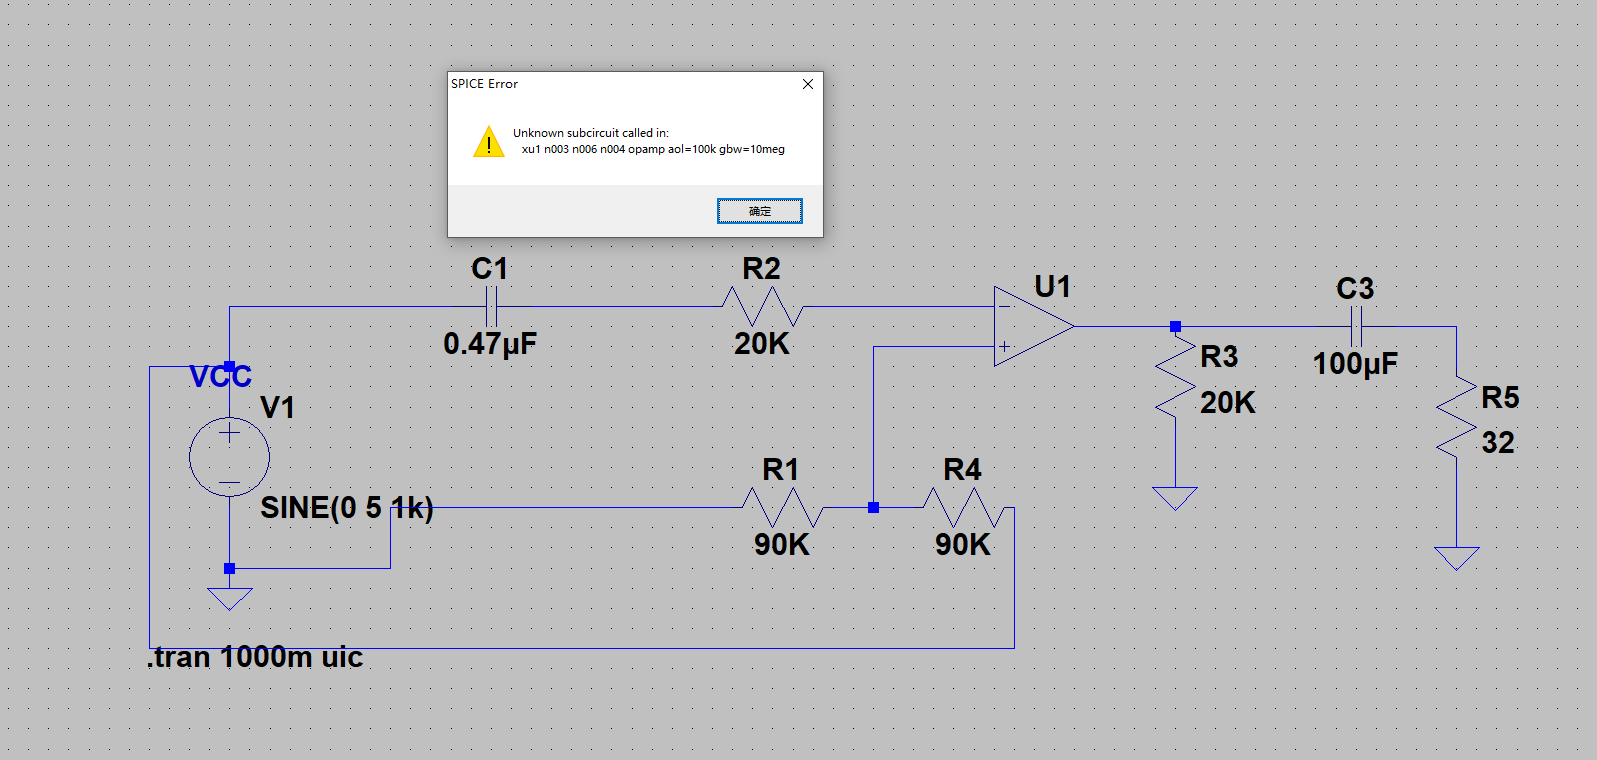Image resolution: width=1597 pixels, height=760 pixels.
Task: Select resistor R3 symbol
Action: 1175,377
